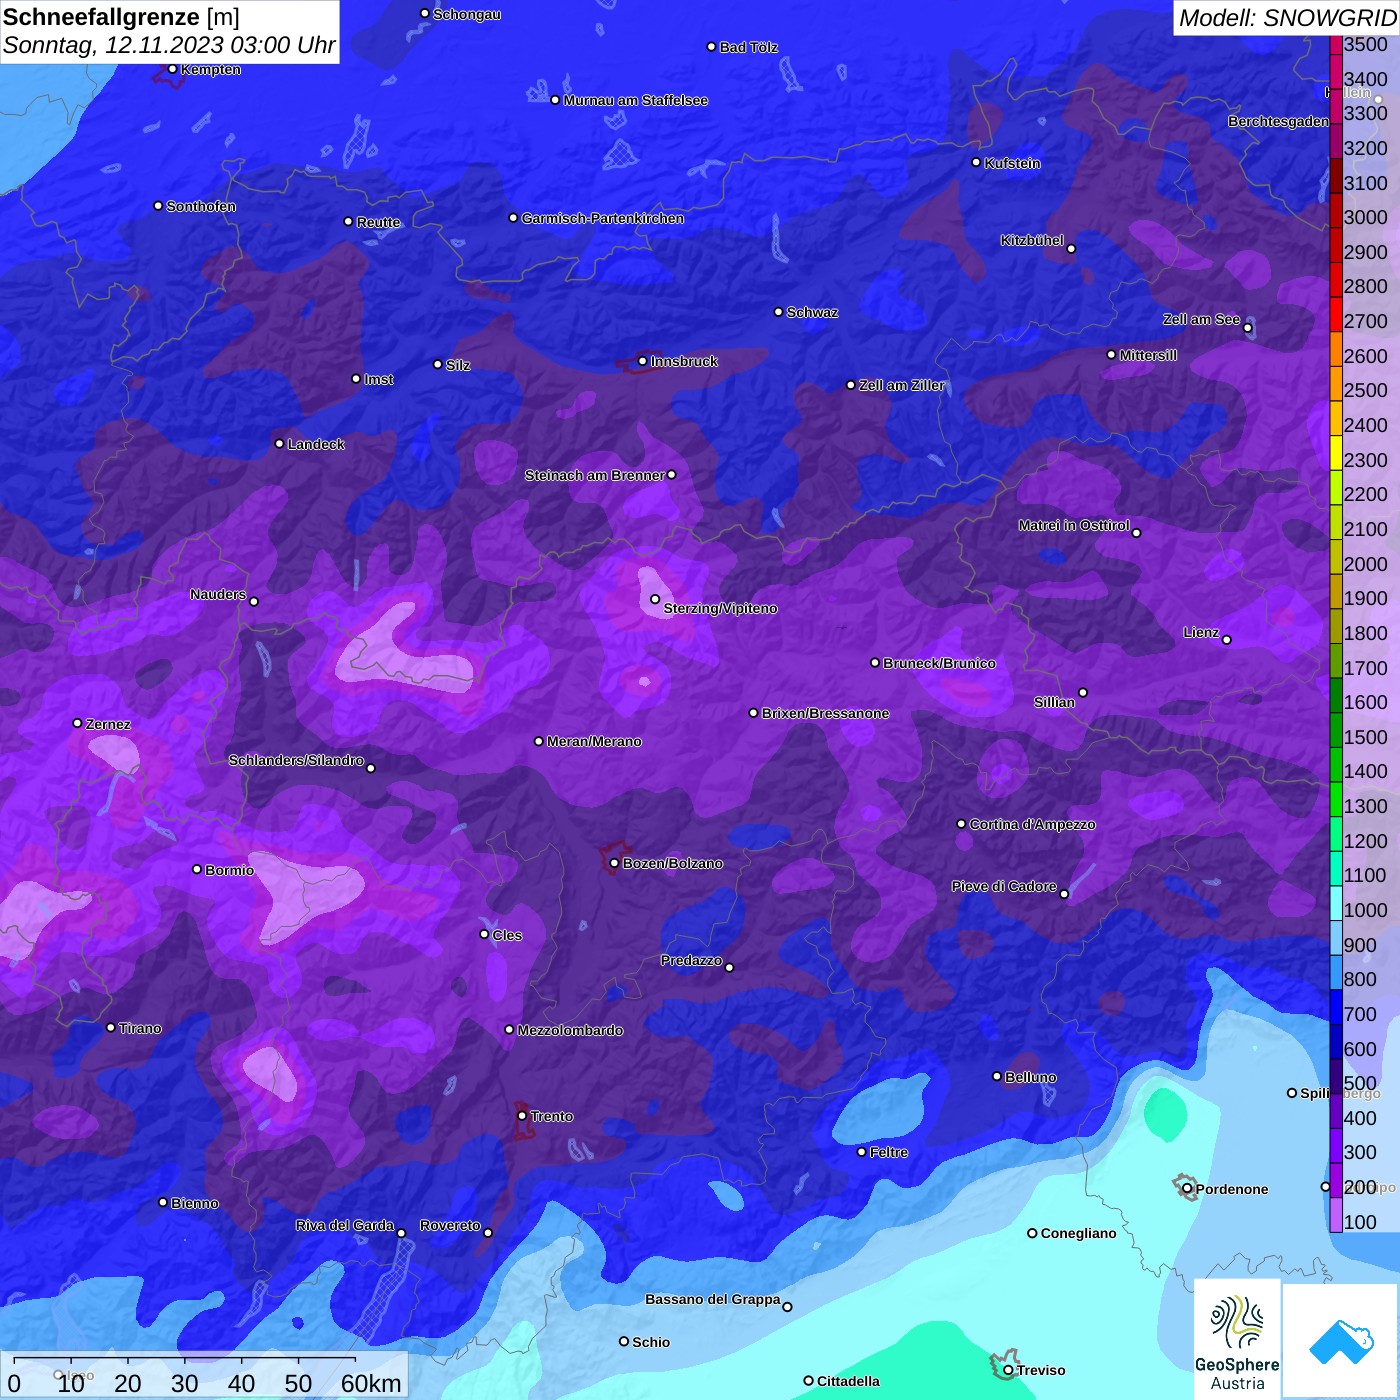Click the Pordenone city marker dot
Viewport: 1400px width, 1400px height.
(x=1187, y=1189)
